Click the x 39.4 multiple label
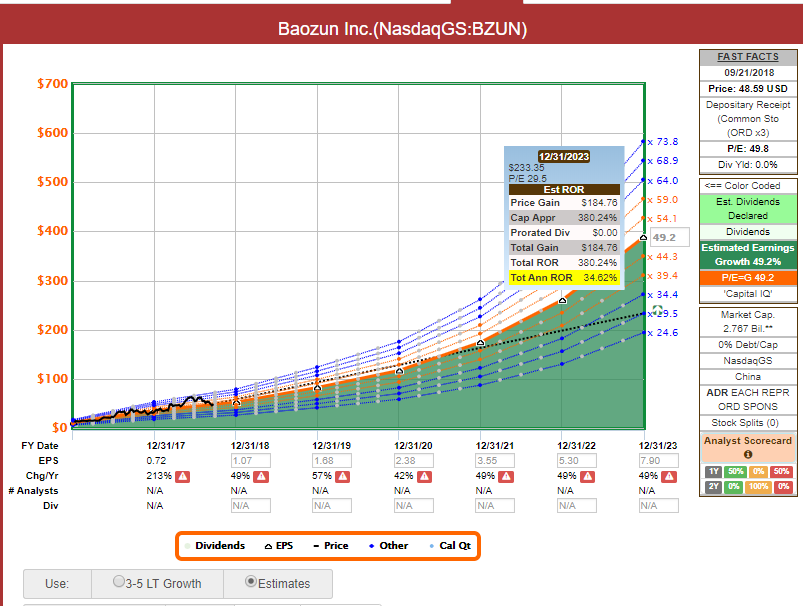Viewport: 803px width, 606px height. coord(663,276)
